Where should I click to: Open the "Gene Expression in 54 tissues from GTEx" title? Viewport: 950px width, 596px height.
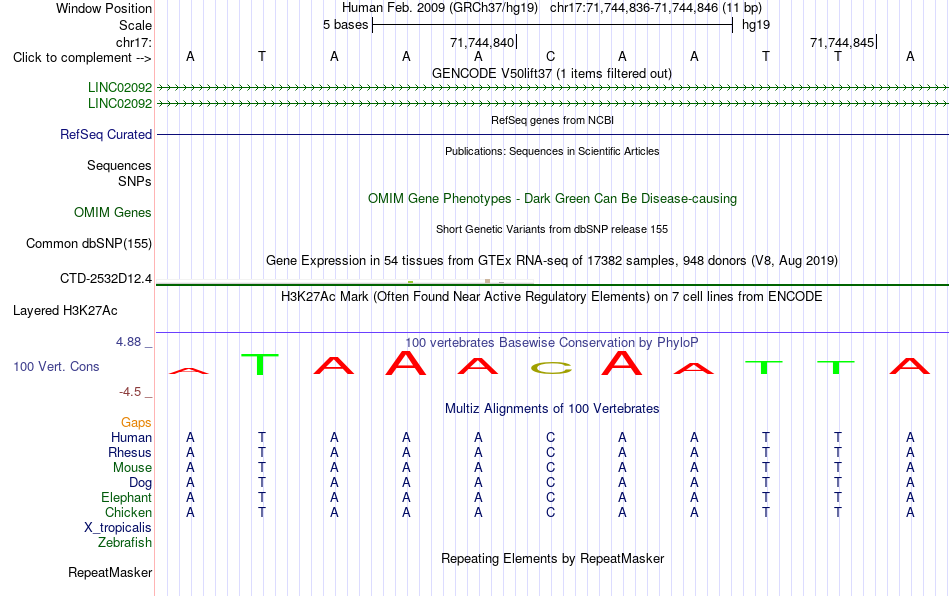pos(552,260)
